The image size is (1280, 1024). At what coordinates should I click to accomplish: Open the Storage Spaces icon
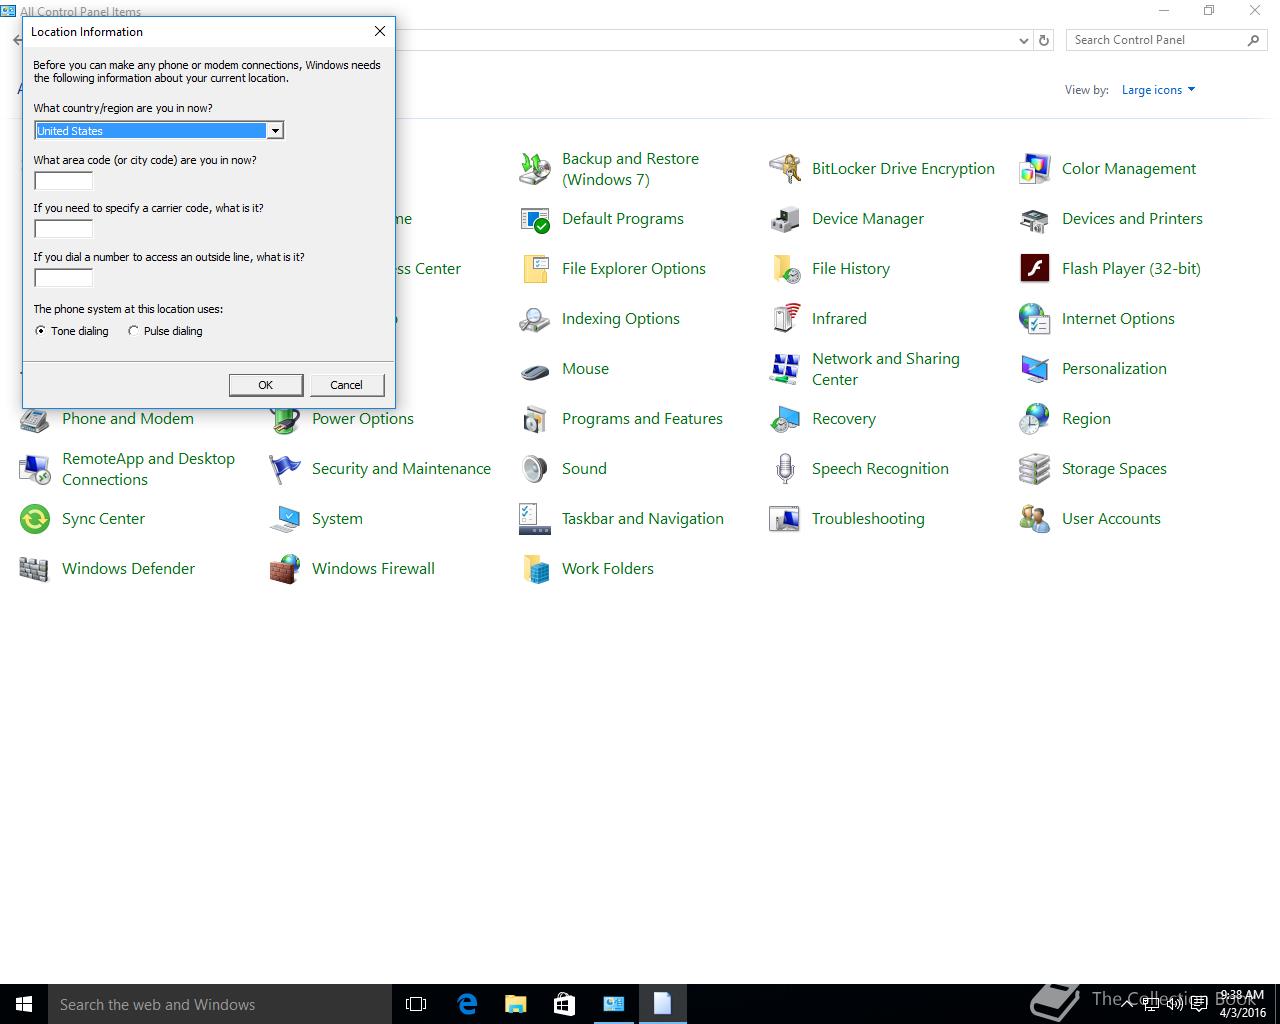(1035, 469)
